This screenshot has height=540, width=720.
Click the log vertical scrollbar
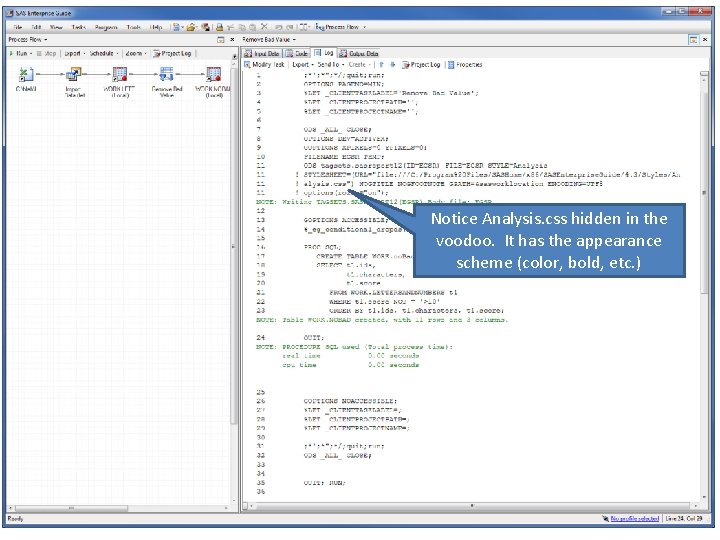point(704,285)
